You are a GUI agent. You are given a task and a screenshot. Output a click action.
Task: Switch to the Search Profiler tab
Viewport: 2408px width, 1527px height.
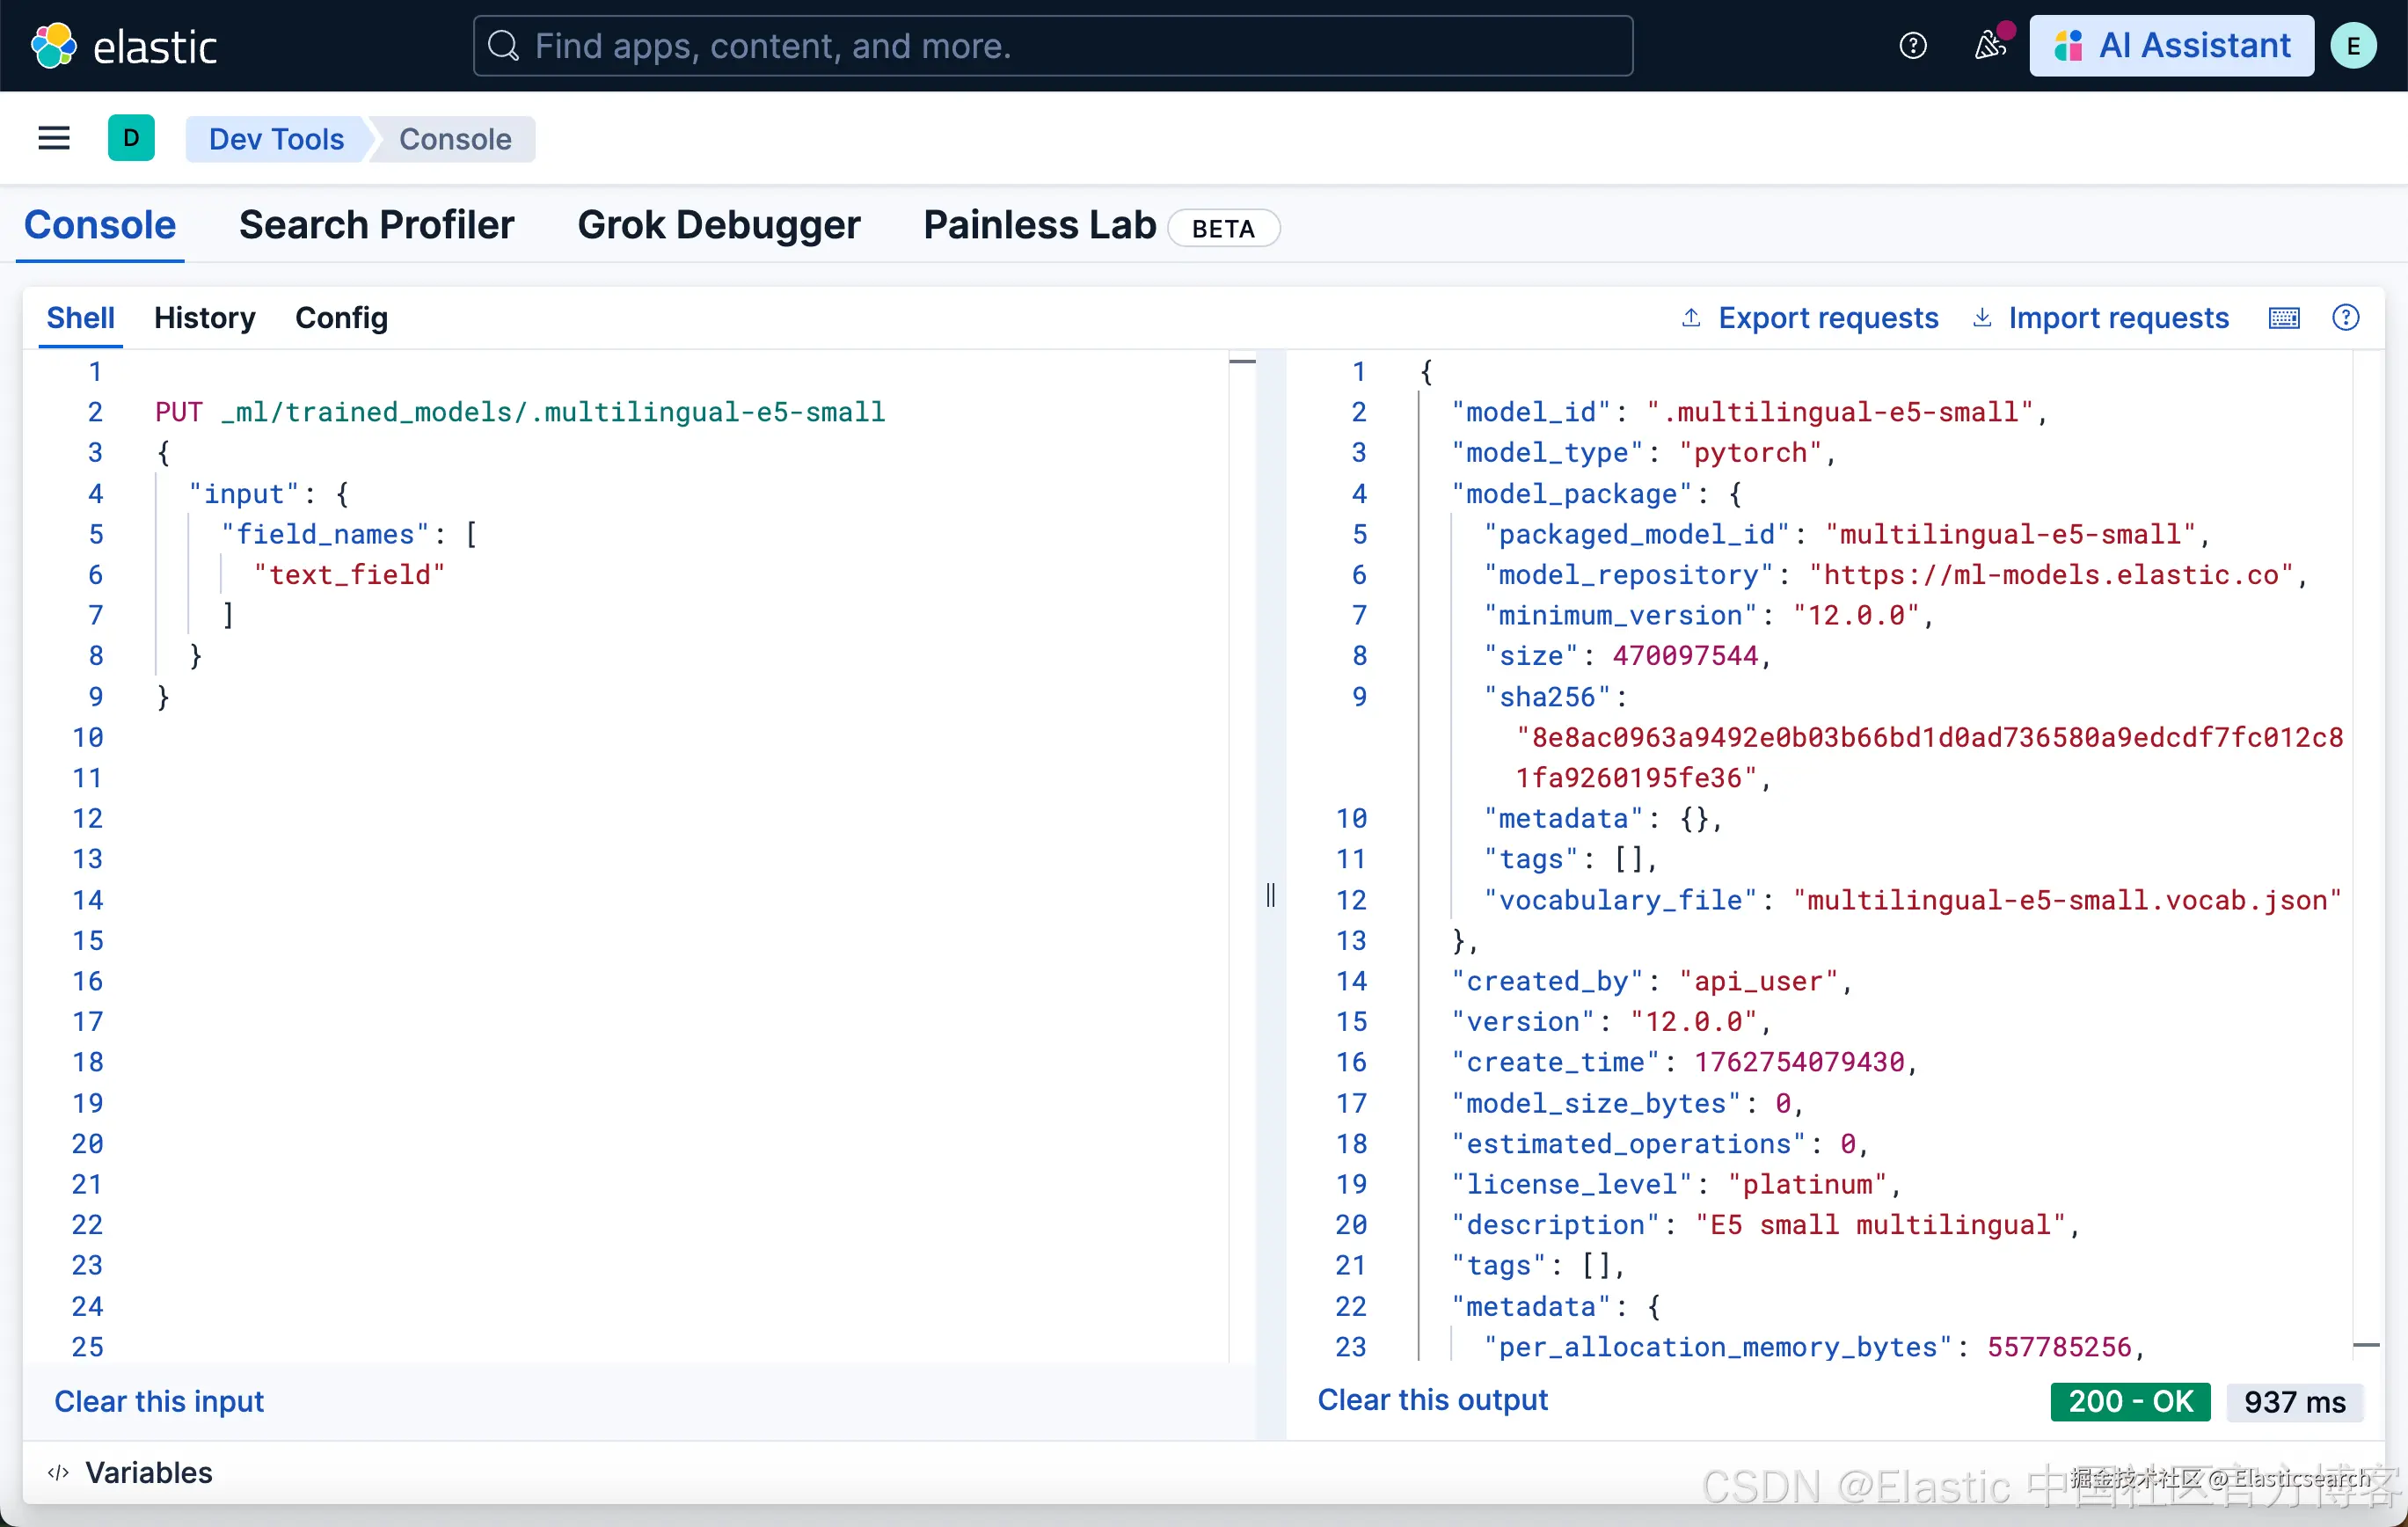click(x=376, y=225)
